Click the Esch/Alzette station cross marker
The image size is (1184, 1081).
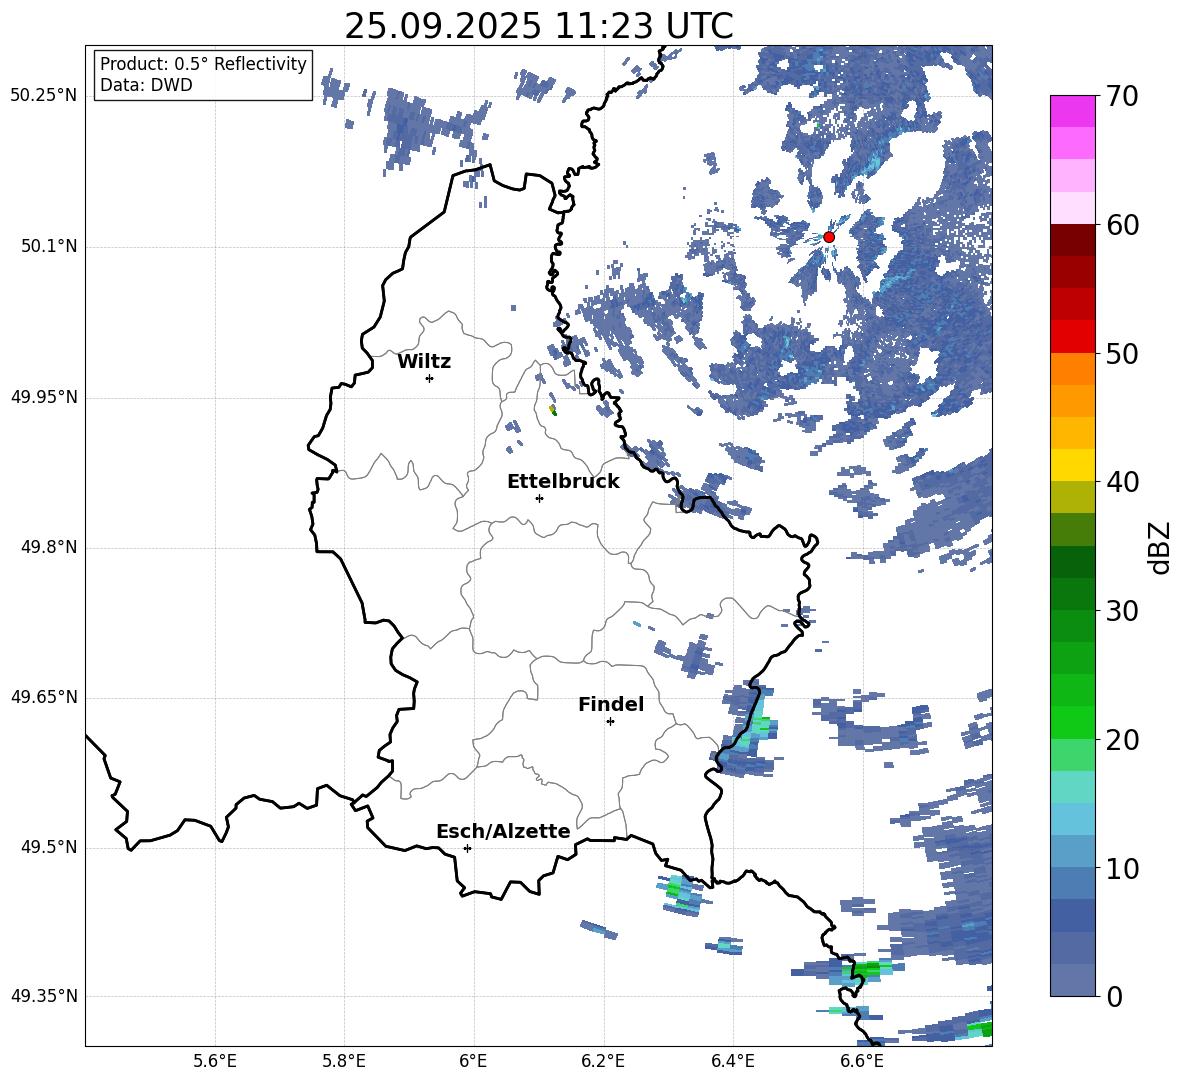[x=467, y=848]
